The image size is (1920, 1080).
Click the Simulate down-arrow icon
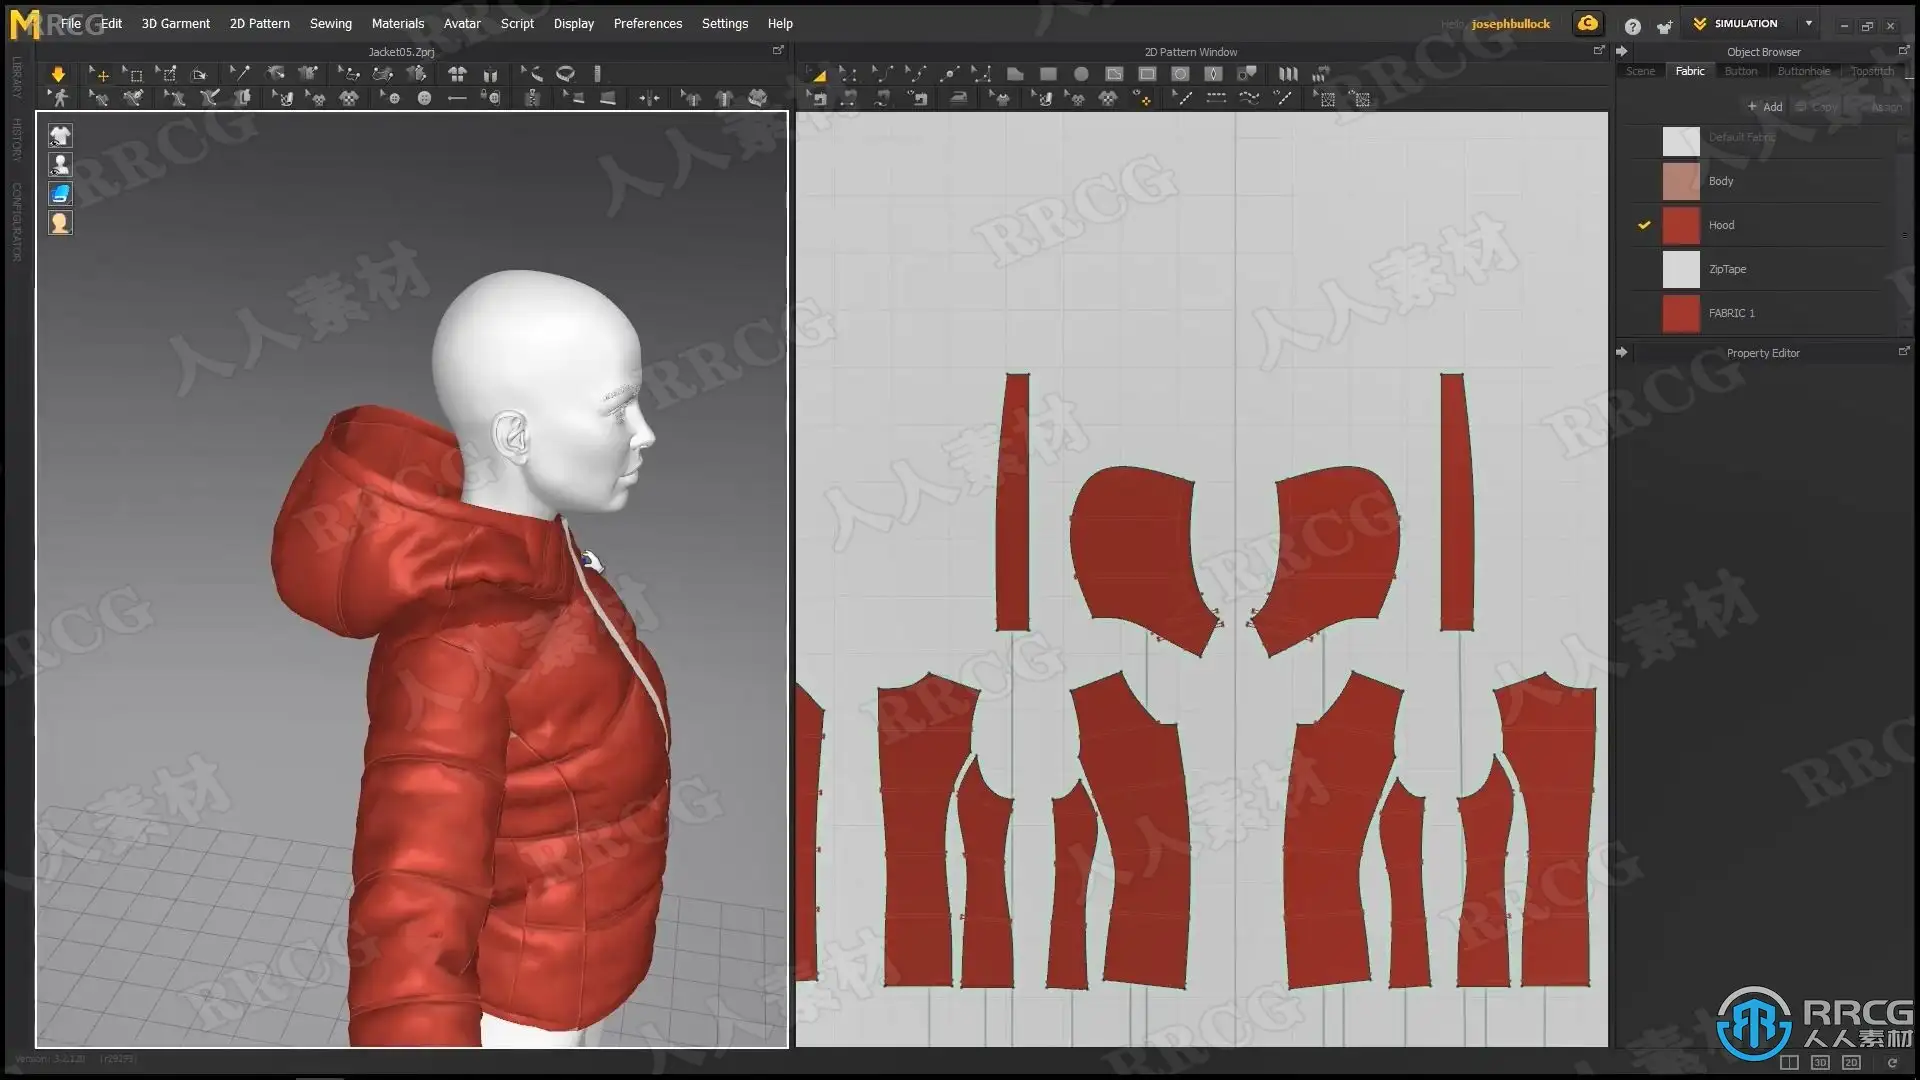(x=58, y=74)
